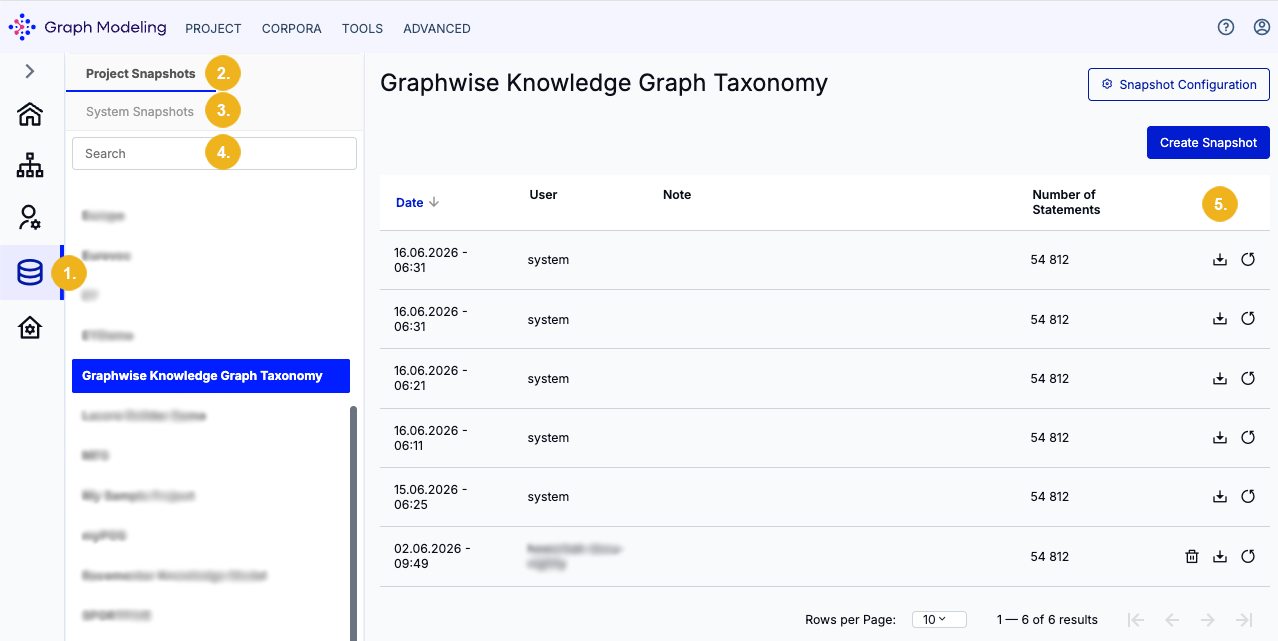Open the help icon in header
The width and height of the screenshot is (1278, 641).
[x=1226, y=28]
